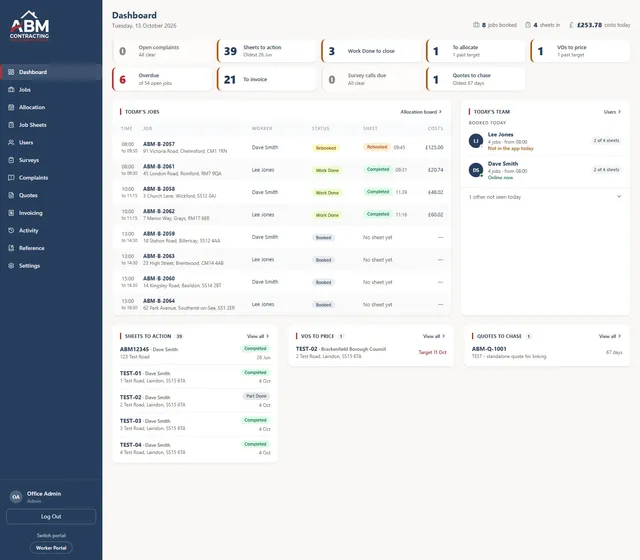Open the Survey calls due card
The image size is (640, 560).
371,79
